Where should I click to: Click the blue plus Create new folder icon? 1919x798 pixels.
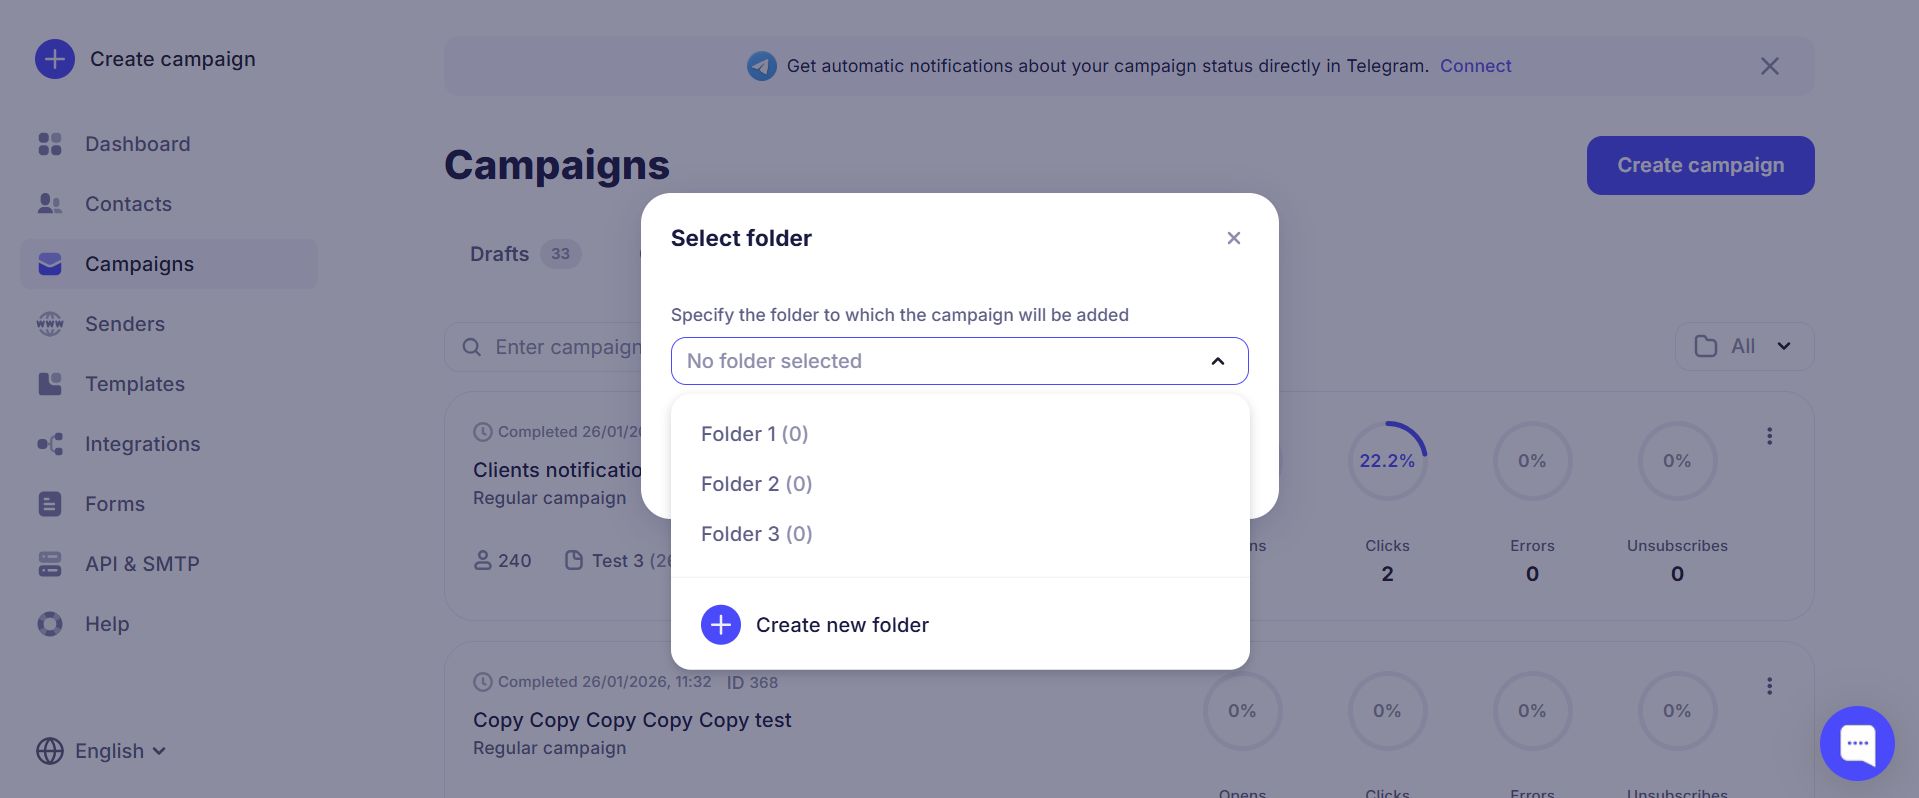coord(720,625)
